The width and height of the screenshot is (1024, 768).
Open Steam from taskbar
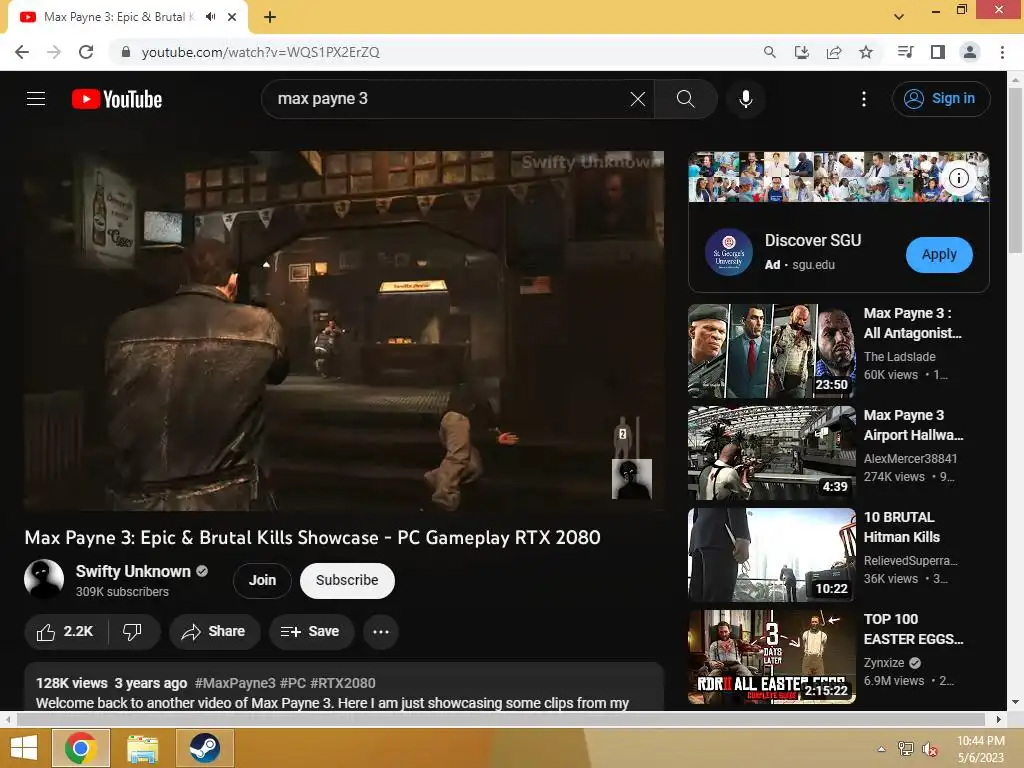click(204, 748)
